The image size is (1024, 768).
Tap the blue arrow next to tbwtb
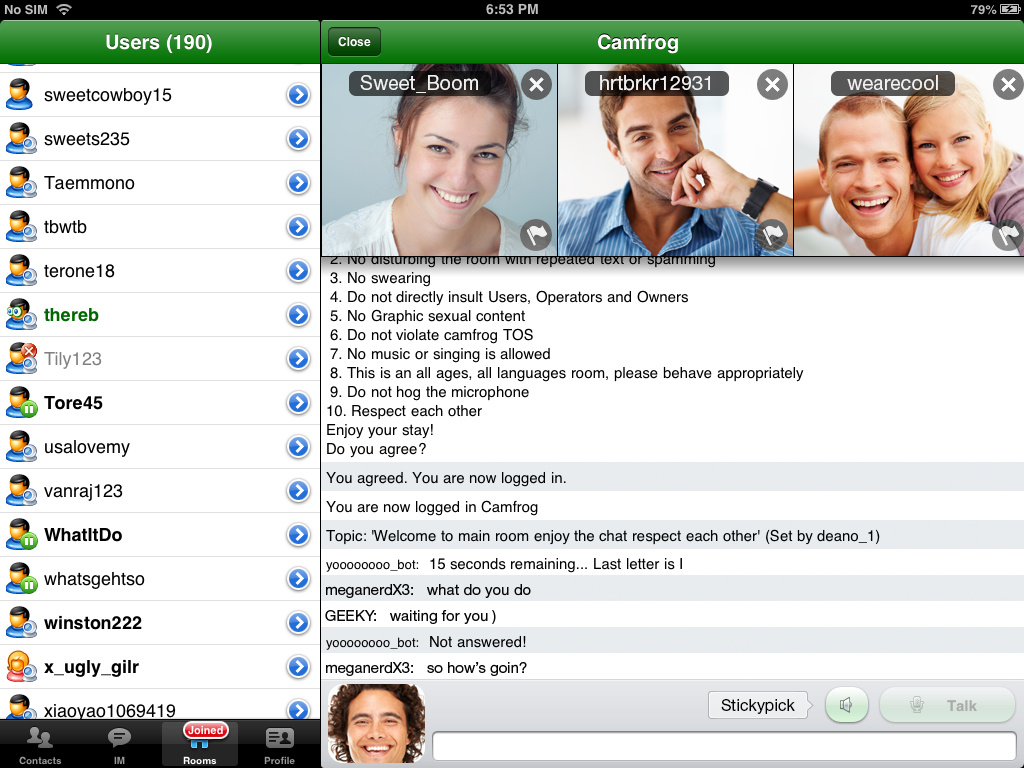coord(298,227)
